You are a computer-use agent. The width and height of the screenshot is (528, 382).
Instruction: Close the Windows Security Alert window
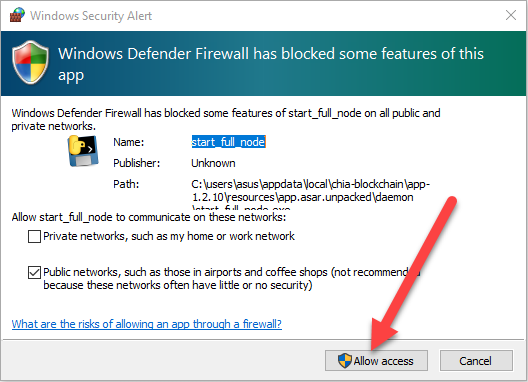[511, 15]
